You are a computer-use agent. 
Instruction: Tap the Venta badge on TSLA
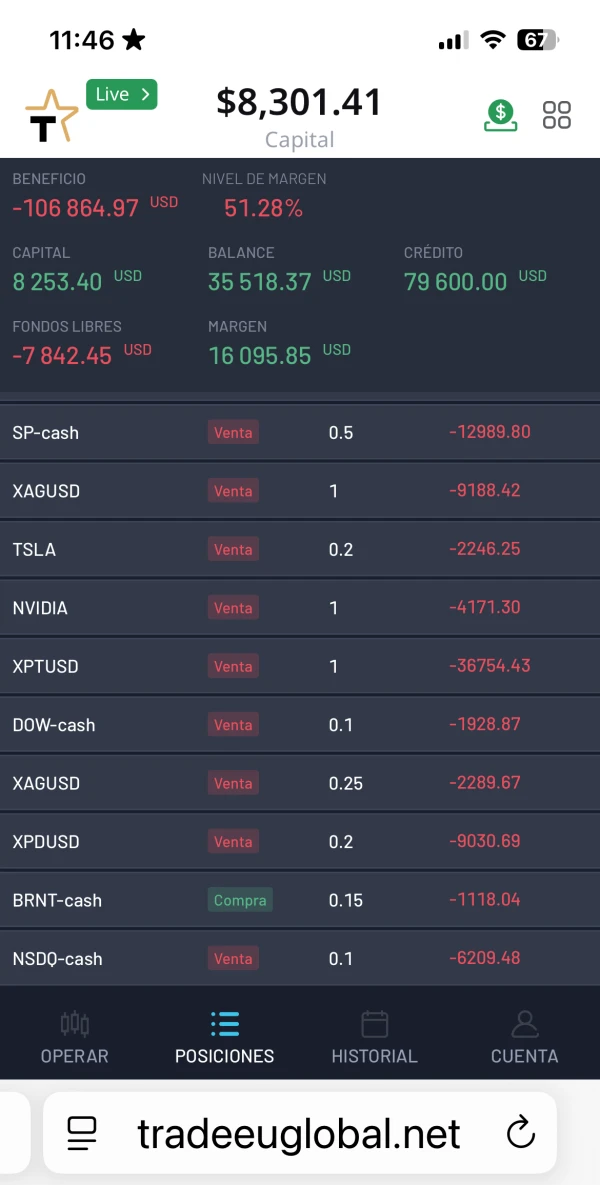point(233,549)
